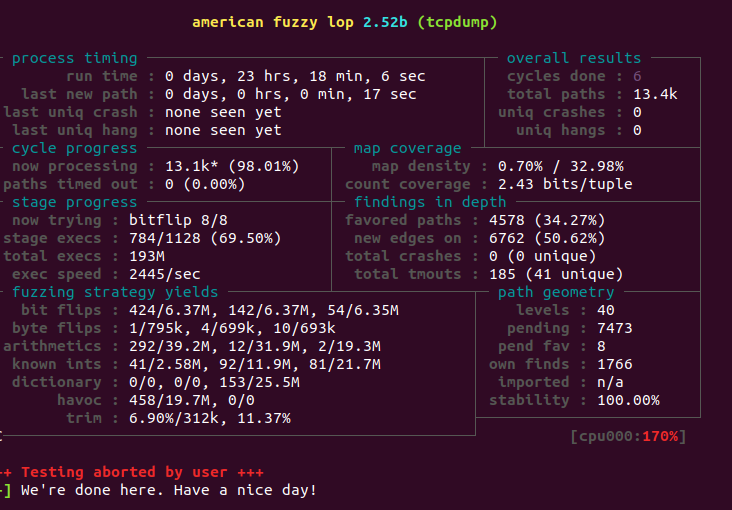Click own finds value '1766'
The height and width of the screenshot is (510, 732).
(x=614, y=364)
